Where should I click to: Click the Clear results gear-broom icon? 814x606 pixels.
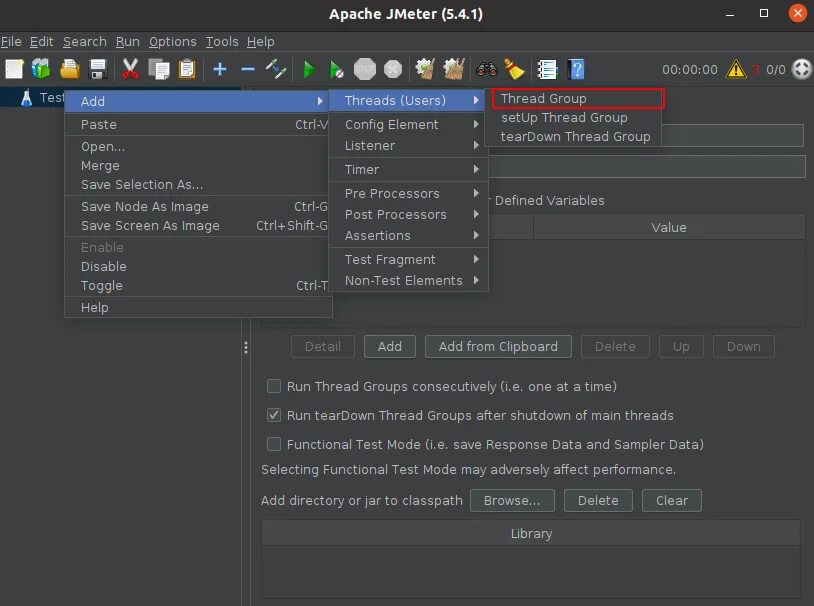click(x=425, y=69)
